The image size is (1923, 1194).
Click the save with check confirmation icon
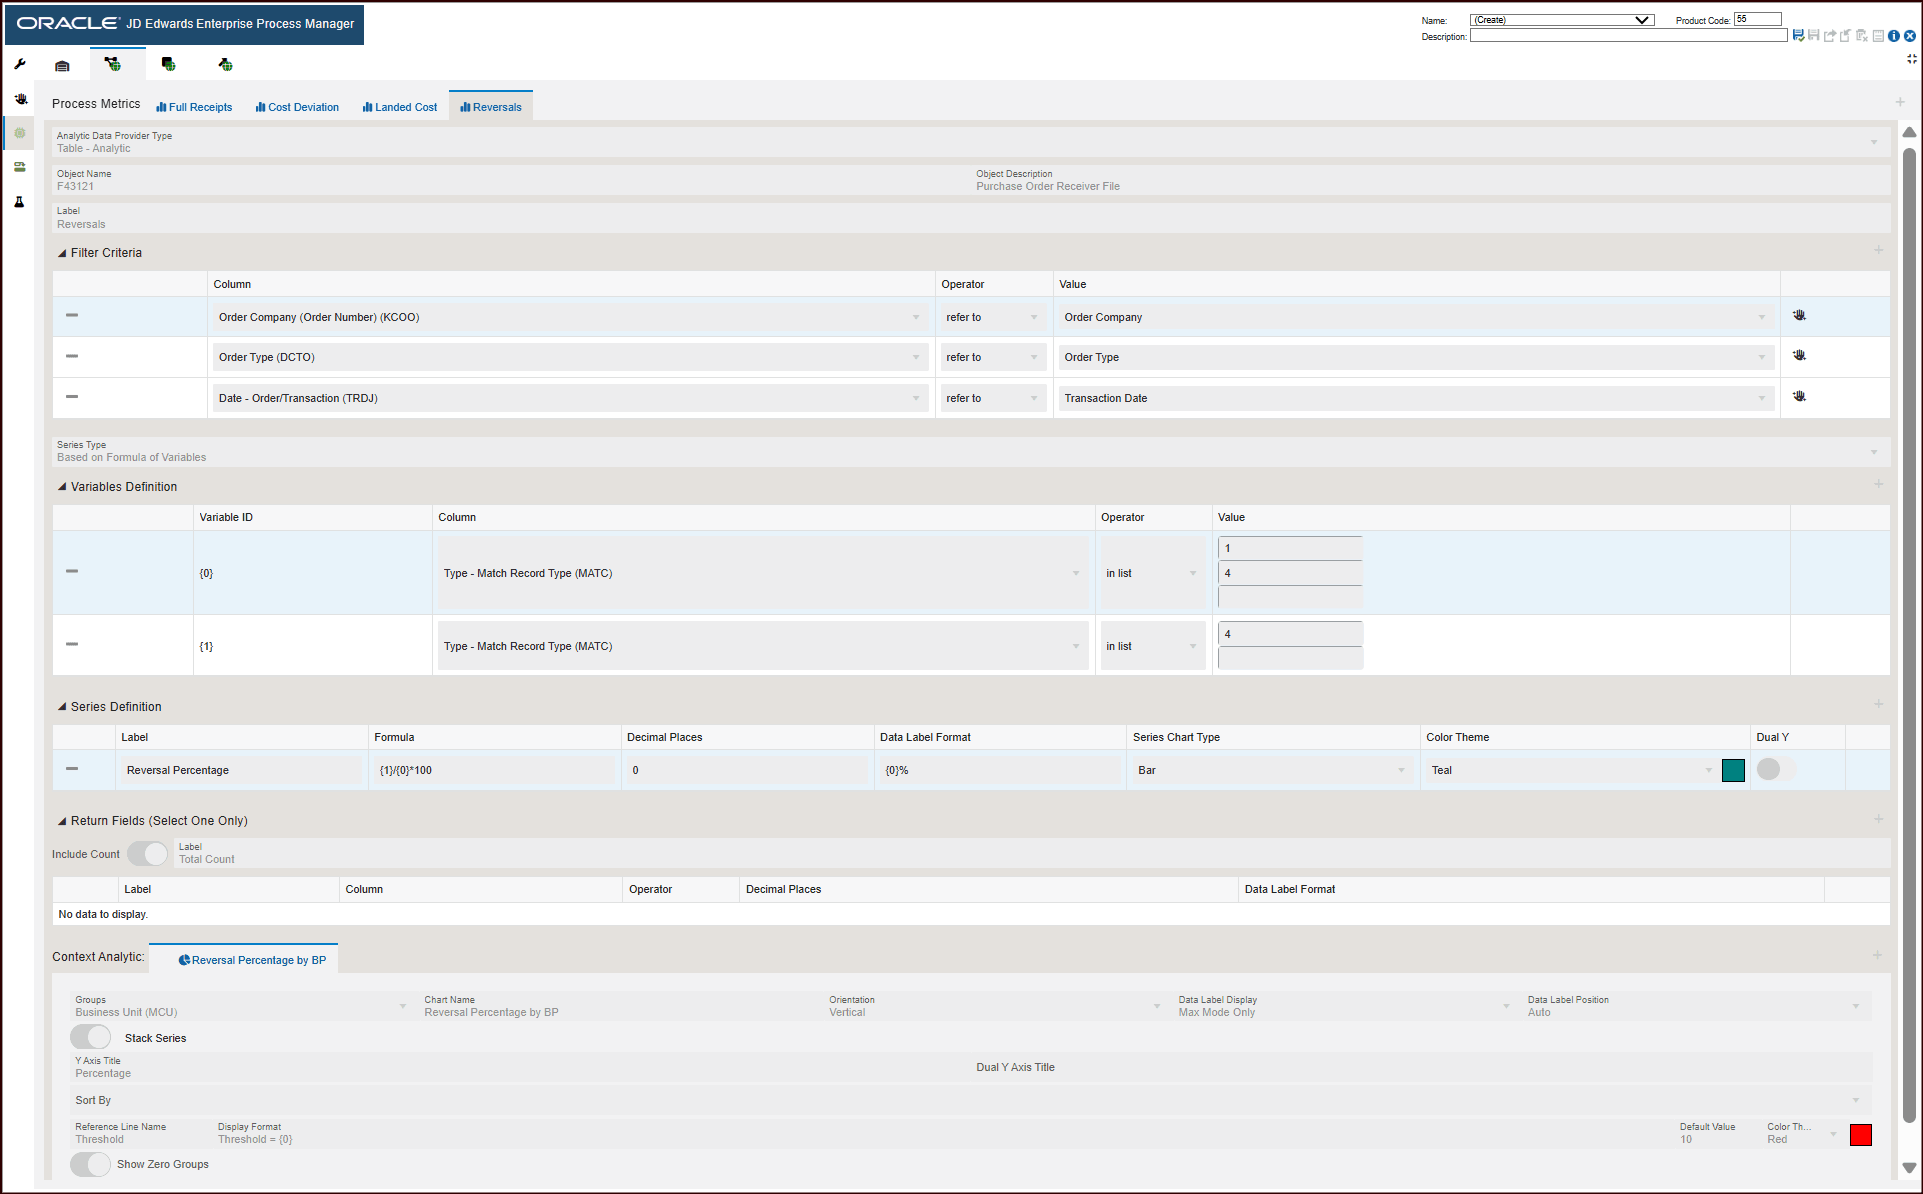tap(1797, 35)
